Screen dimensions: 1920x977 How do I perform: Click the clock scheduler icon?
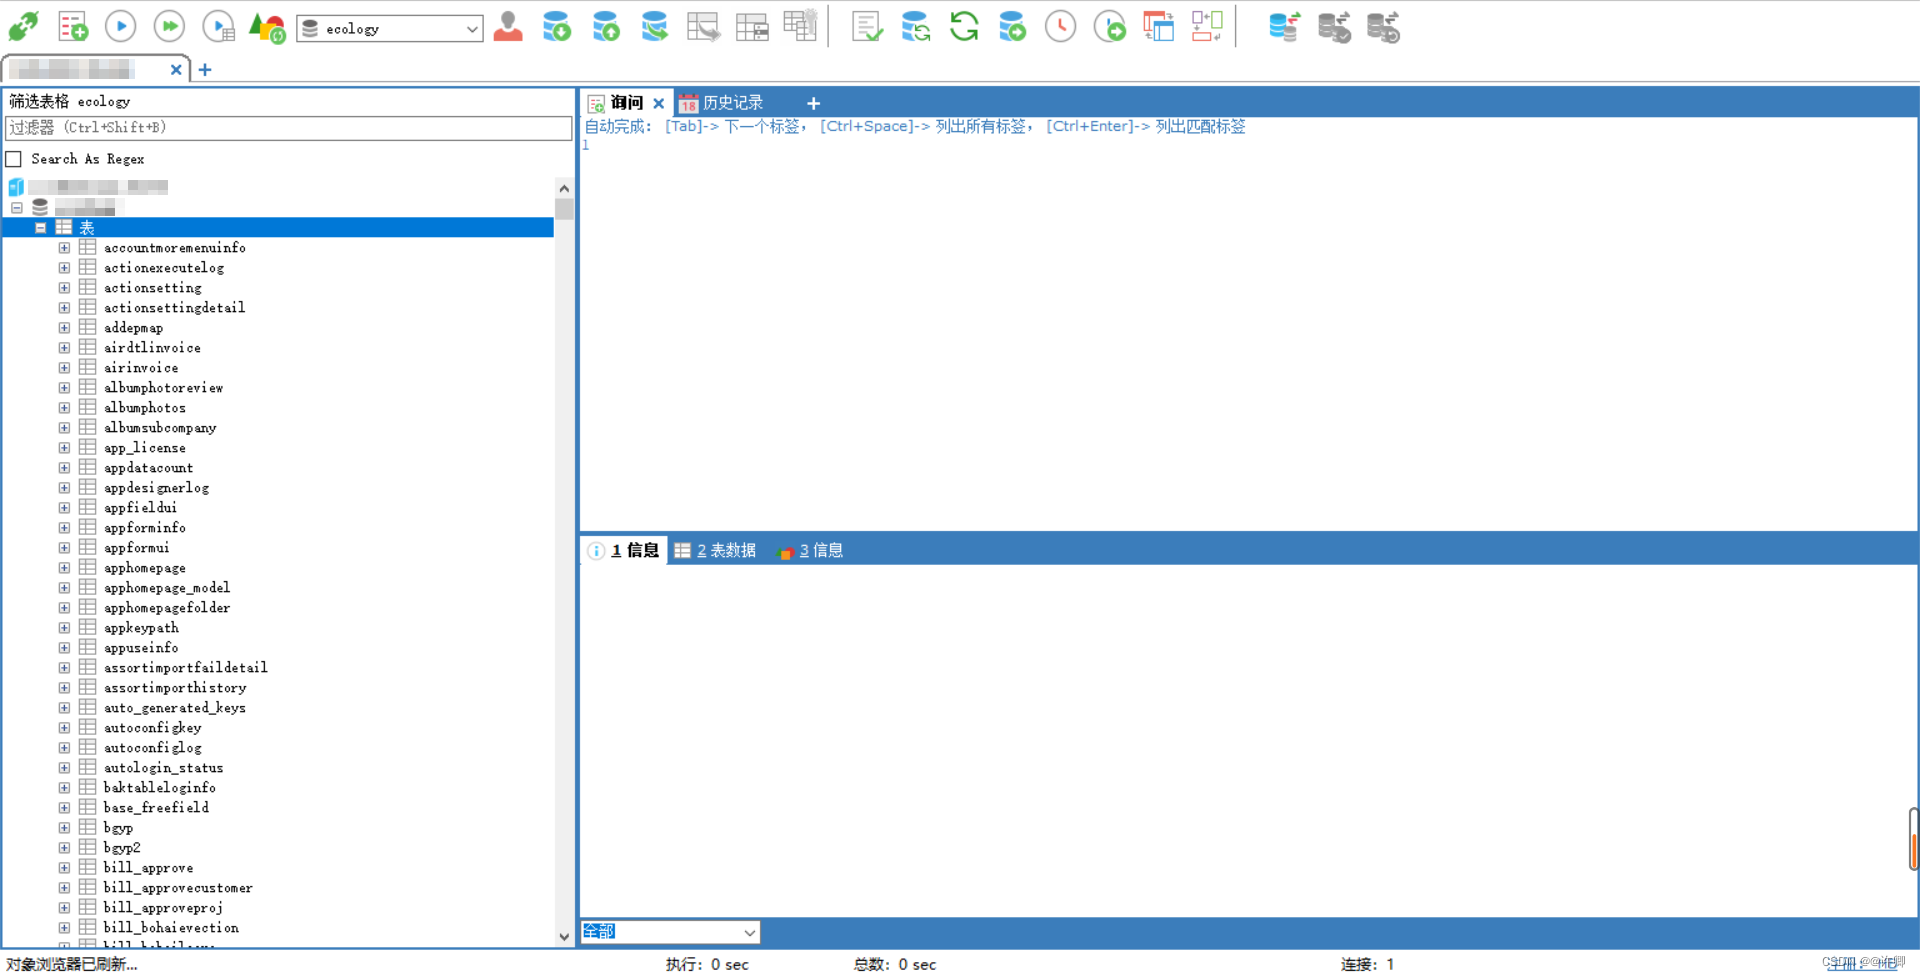click(x=1061, y=27)
